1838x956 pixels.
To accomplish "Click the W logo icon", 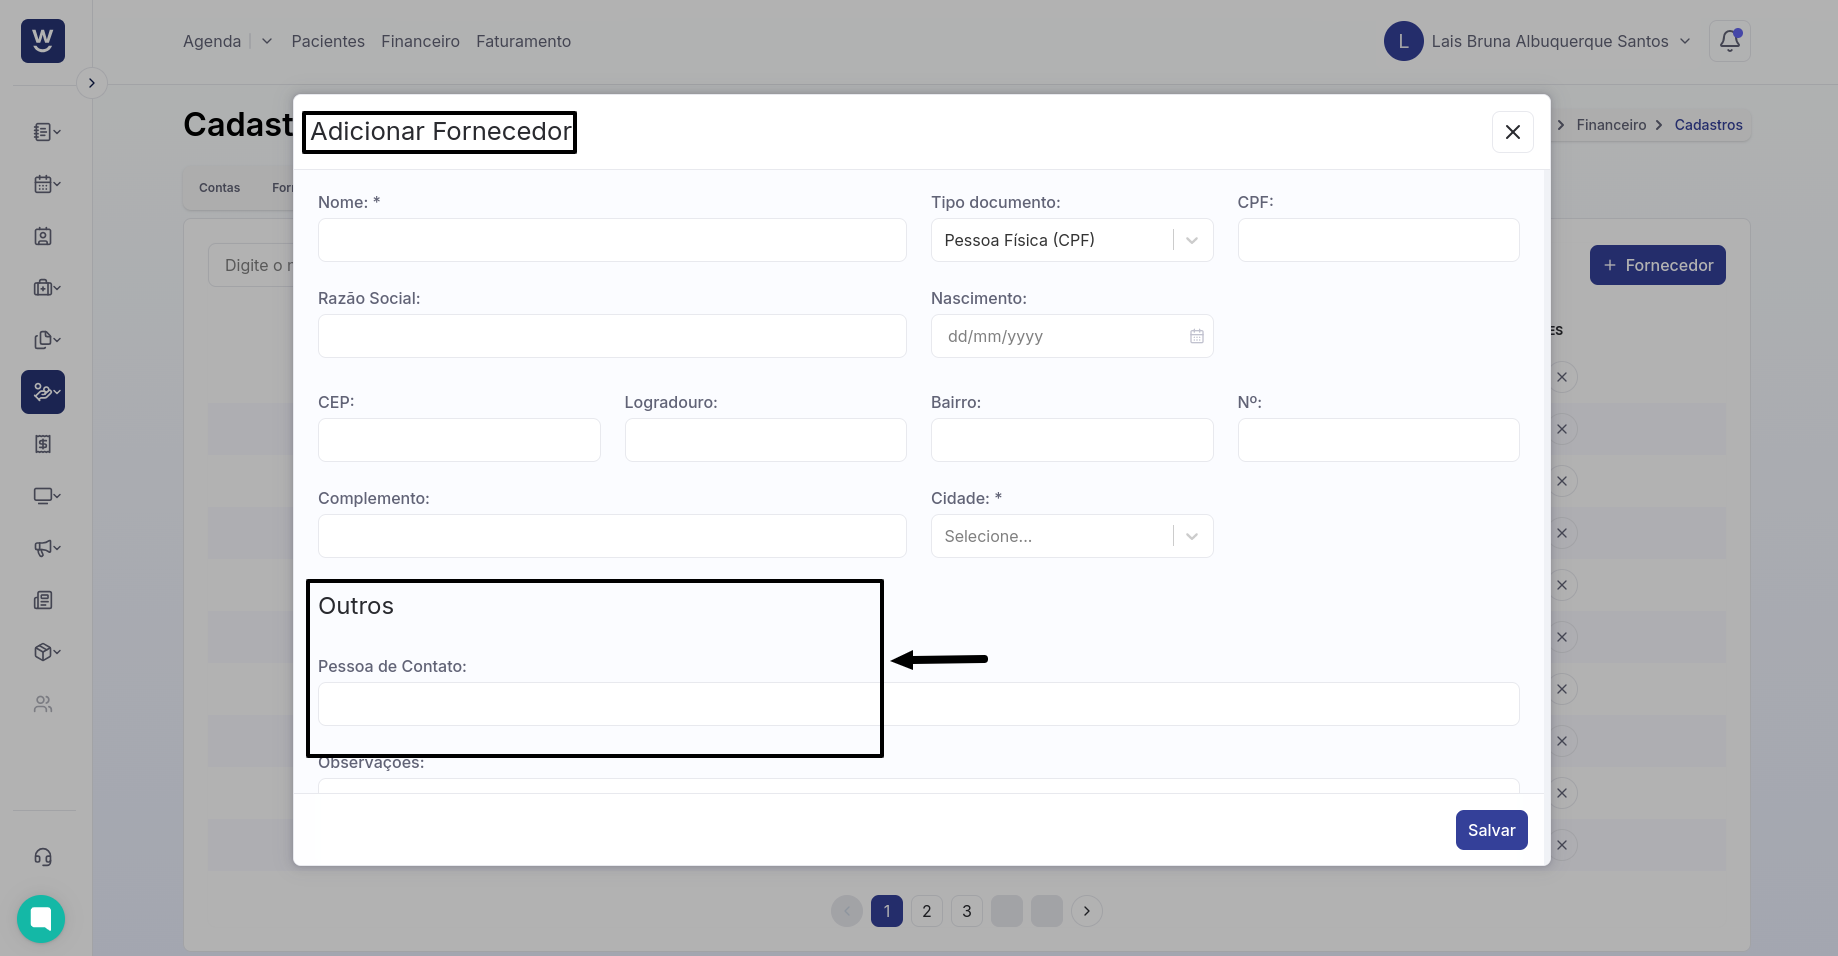I will tap(43, 41).
